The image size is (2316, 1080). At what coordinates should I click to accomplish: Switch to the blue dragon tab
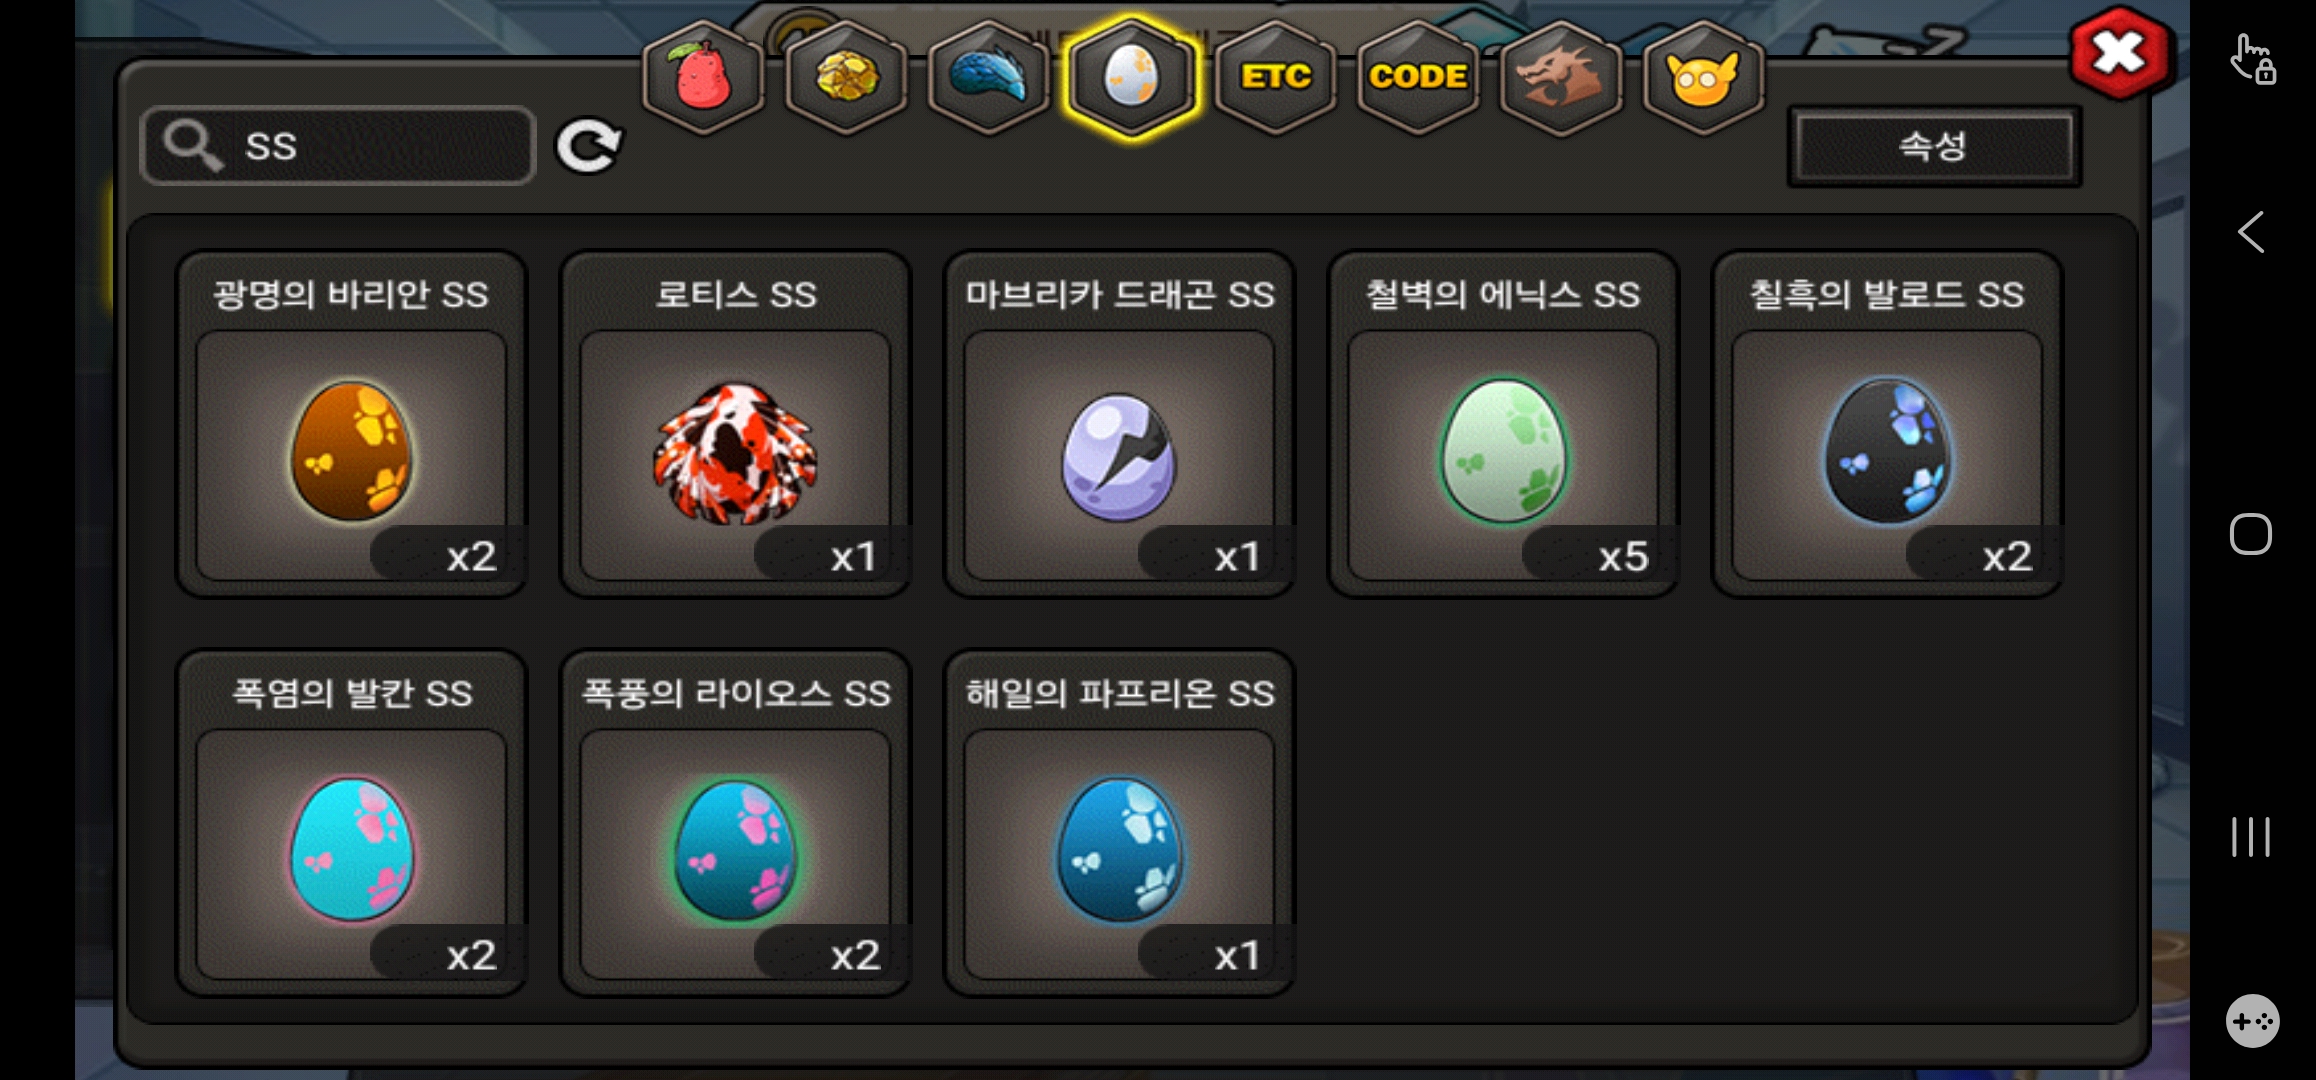tap(989, 78)
